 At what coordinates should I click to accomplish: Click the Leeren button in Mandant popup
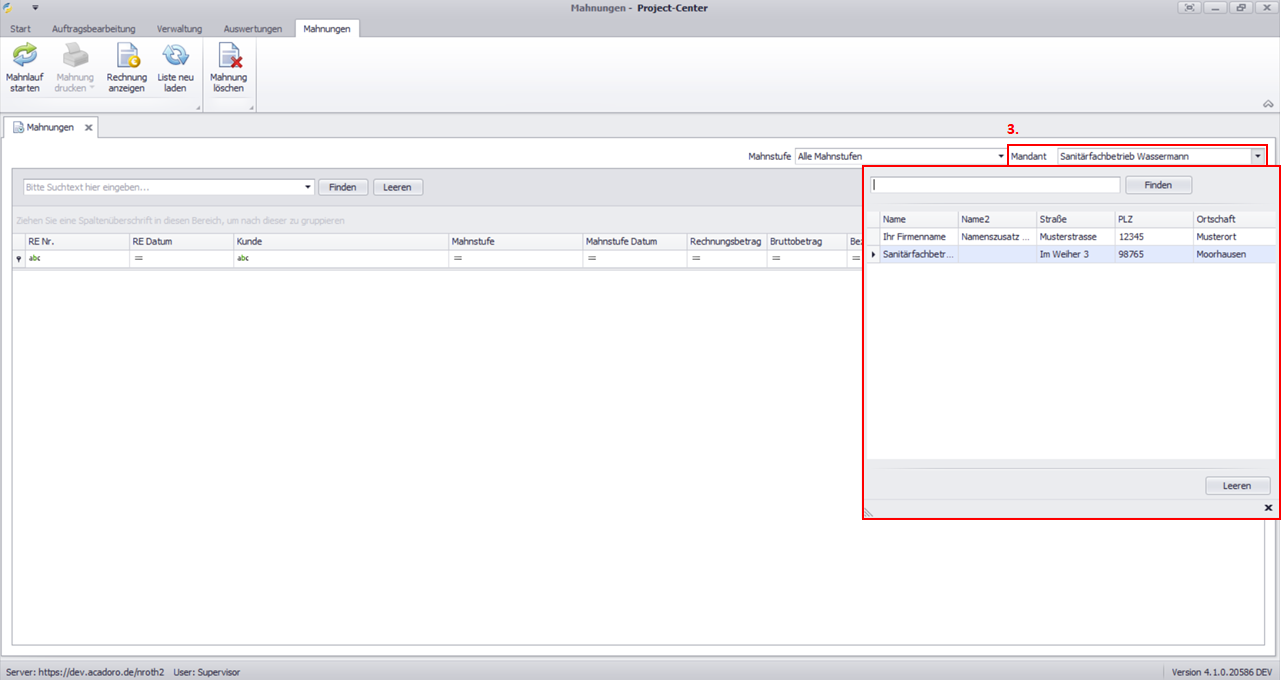(1237, 486)
